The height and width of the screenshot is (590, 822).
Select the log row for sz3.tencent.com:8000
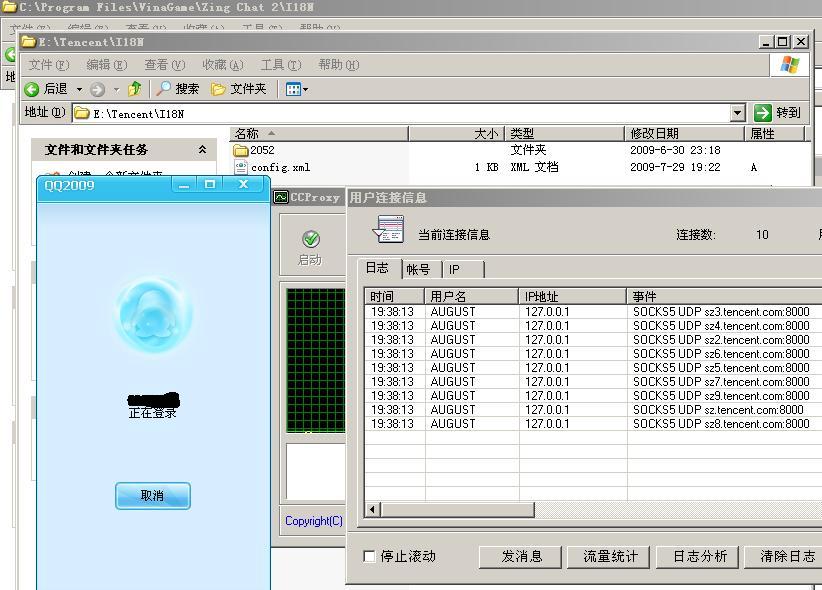pyautogui.click(x=593, y=312)
